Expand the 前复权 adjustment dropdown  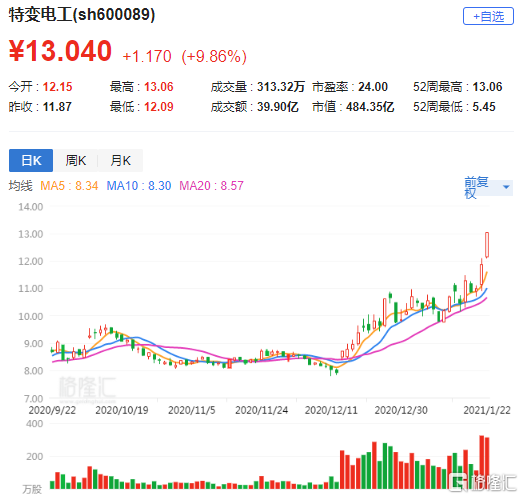(488, 187)
